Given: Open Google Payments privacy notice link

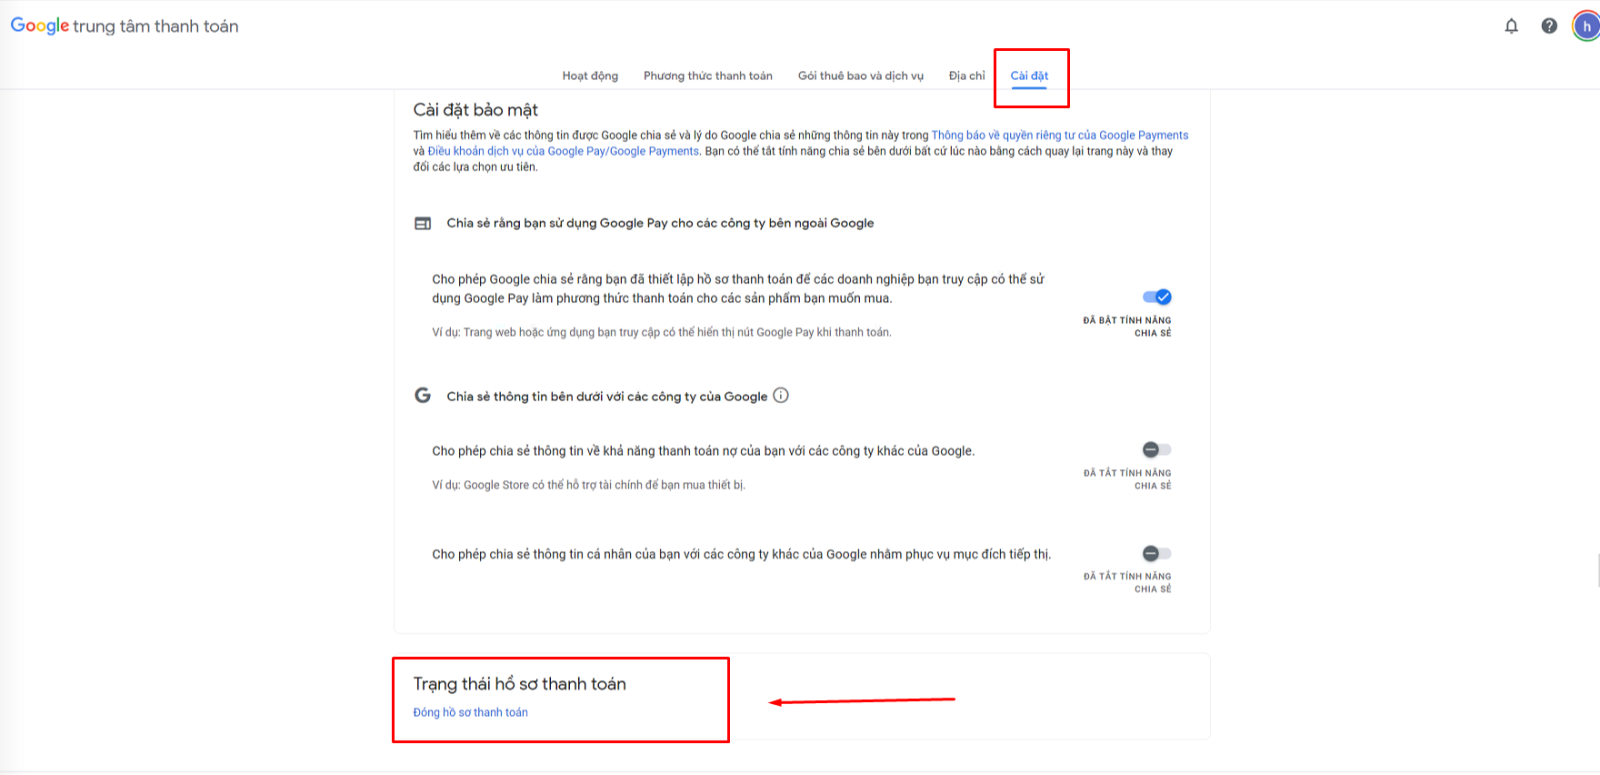Looking at the screenshot, I should click(x=1060, y=135).
